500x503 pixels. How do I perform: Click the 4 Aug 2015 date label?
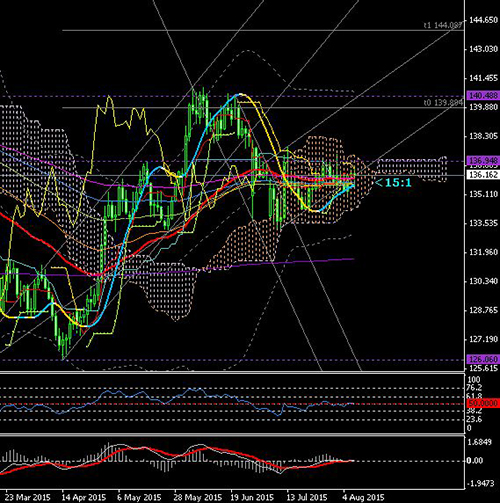tap(363, 497)
